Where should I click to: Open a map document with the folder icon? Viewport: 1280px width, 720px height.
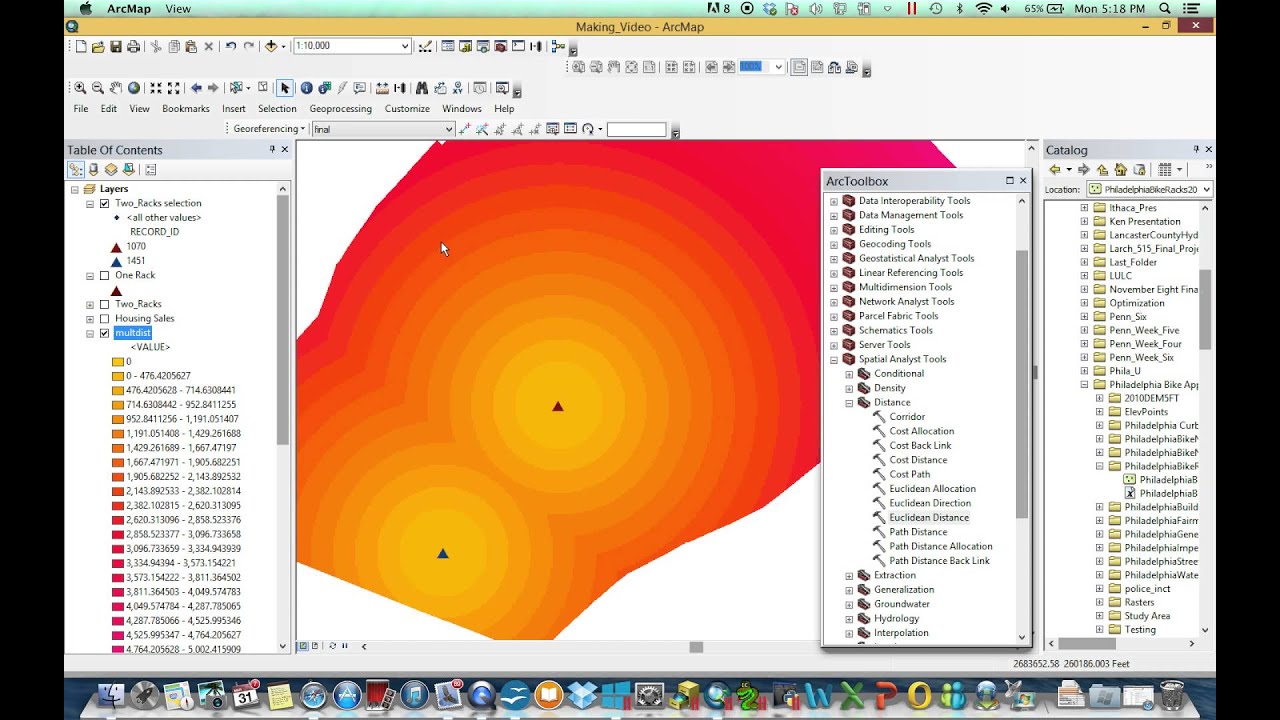click(98, 46)
